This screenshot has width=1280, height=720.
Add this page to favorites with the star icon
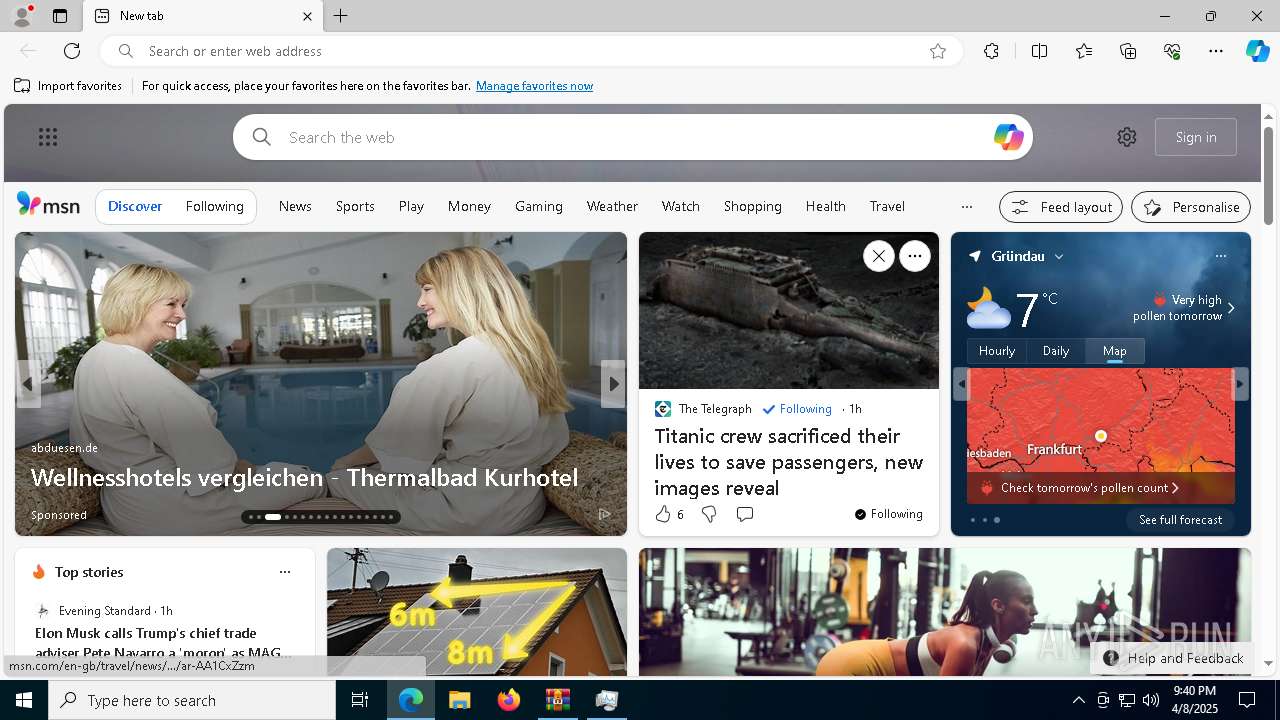click(938, 51)
